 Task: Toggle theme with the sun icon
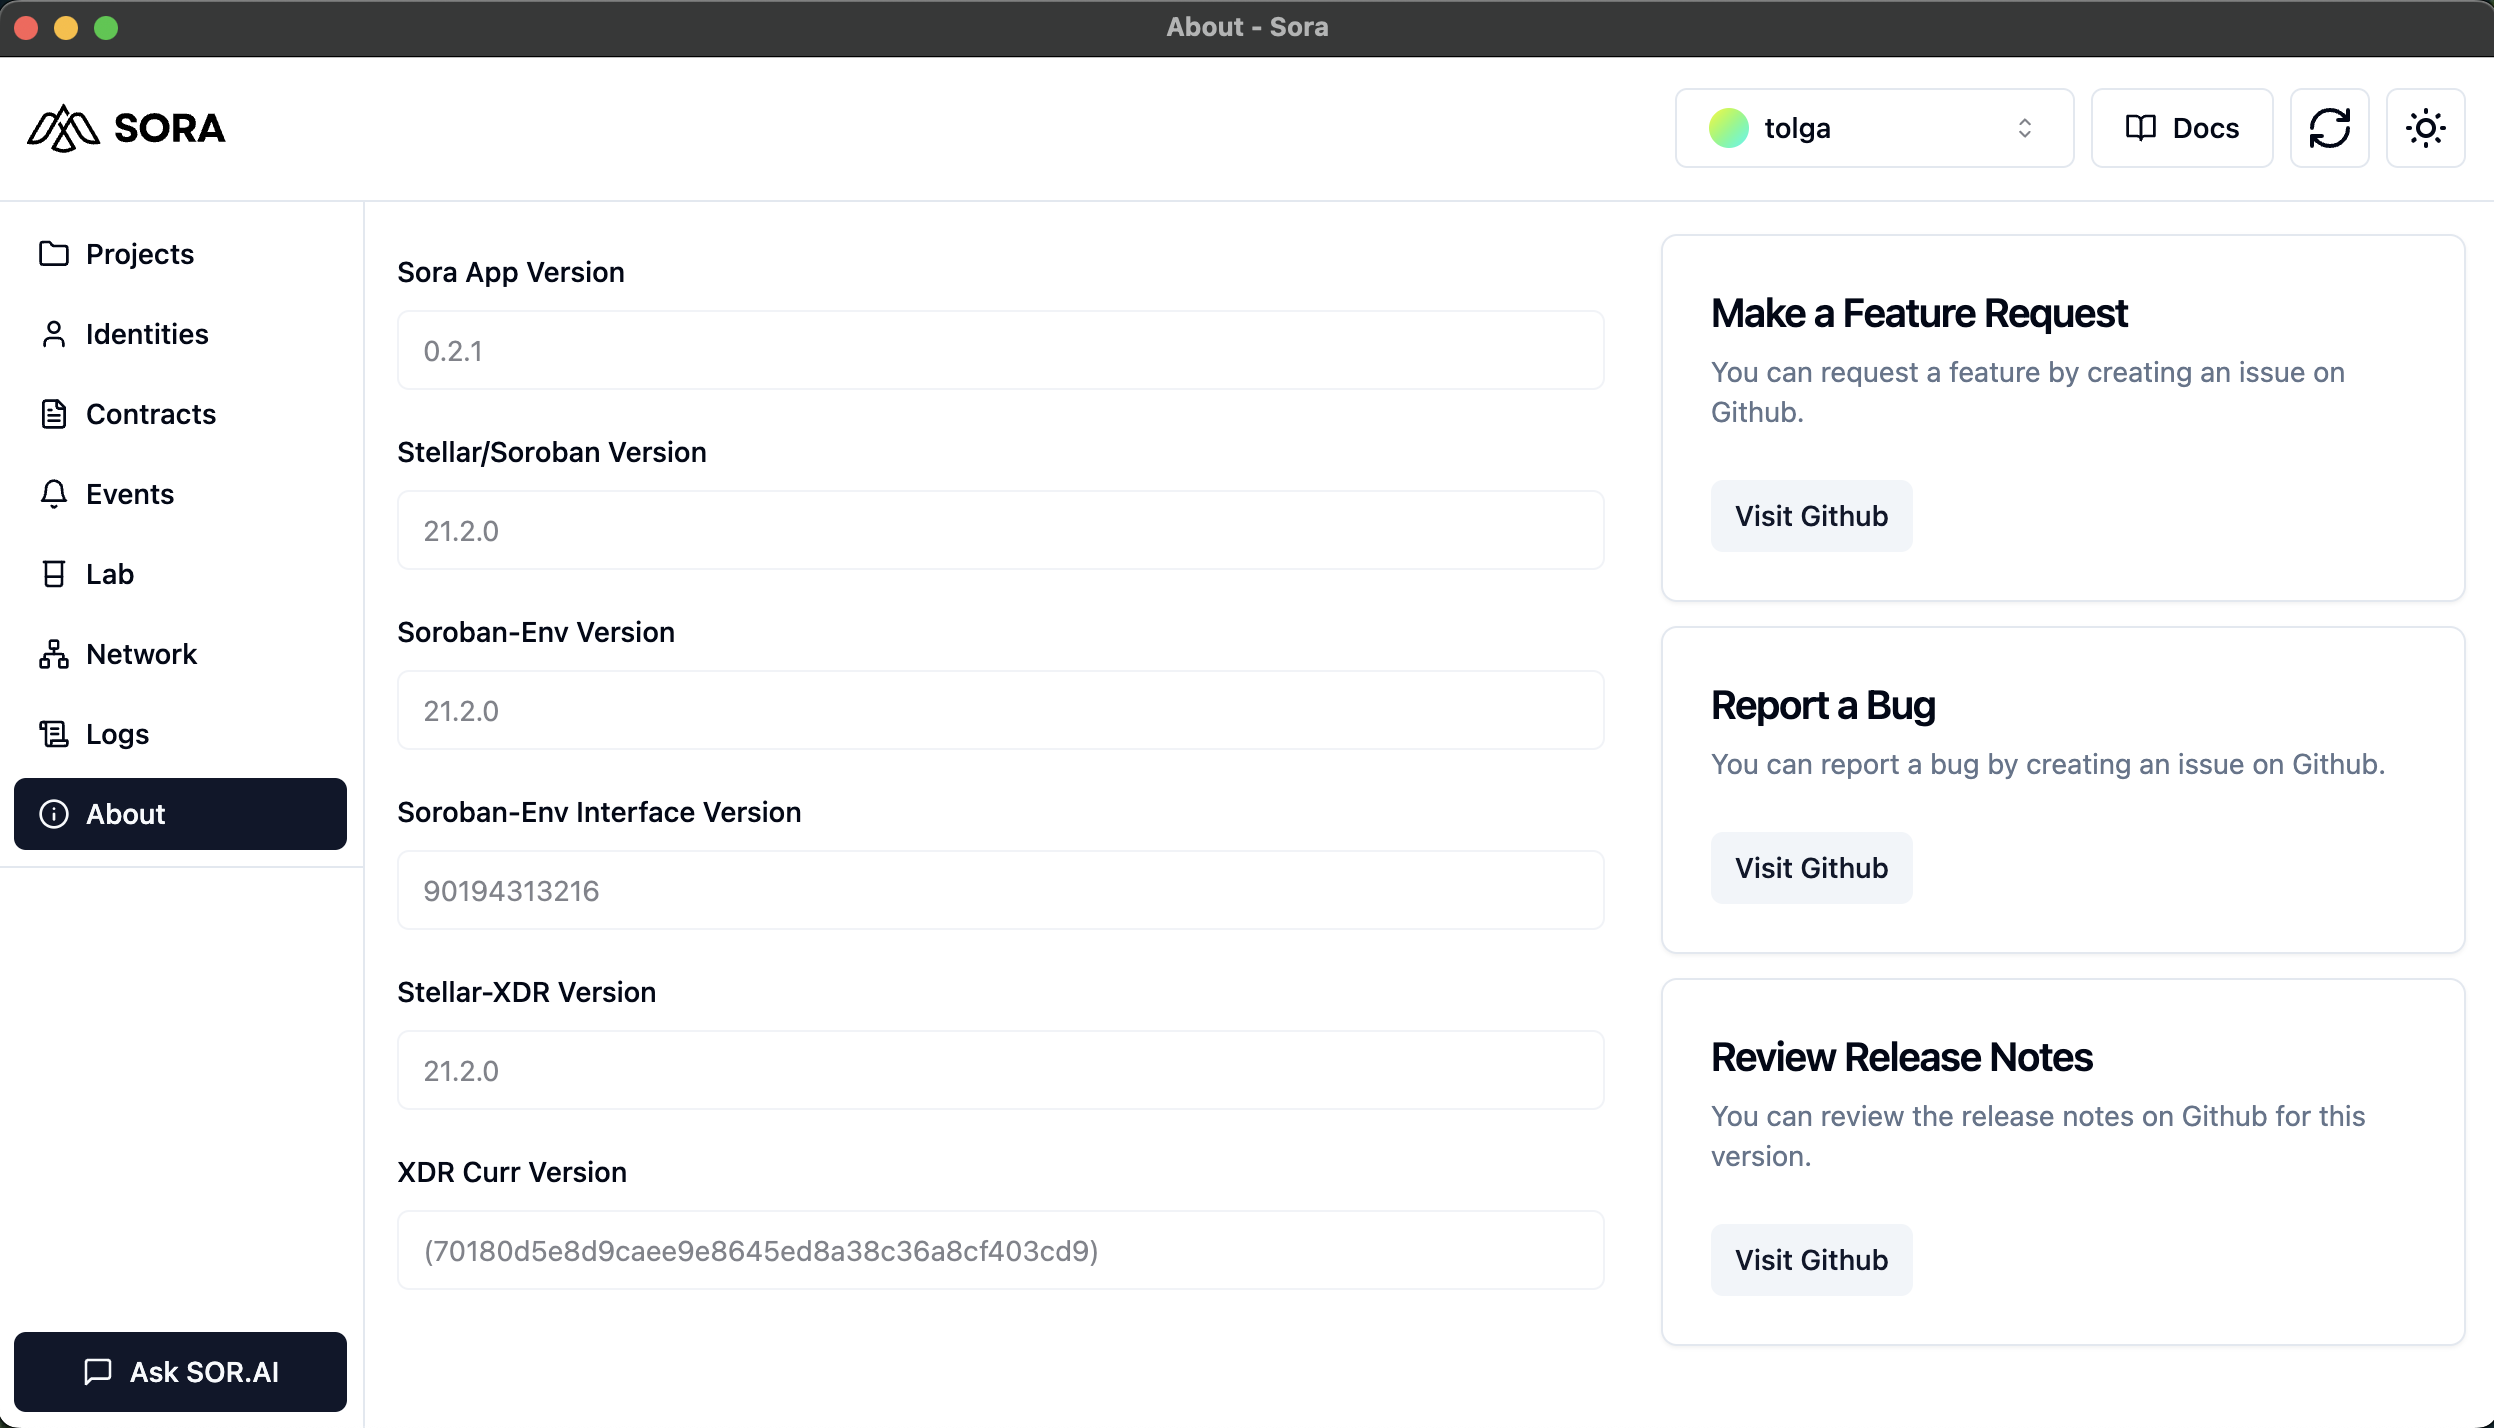click(2425, 128)
